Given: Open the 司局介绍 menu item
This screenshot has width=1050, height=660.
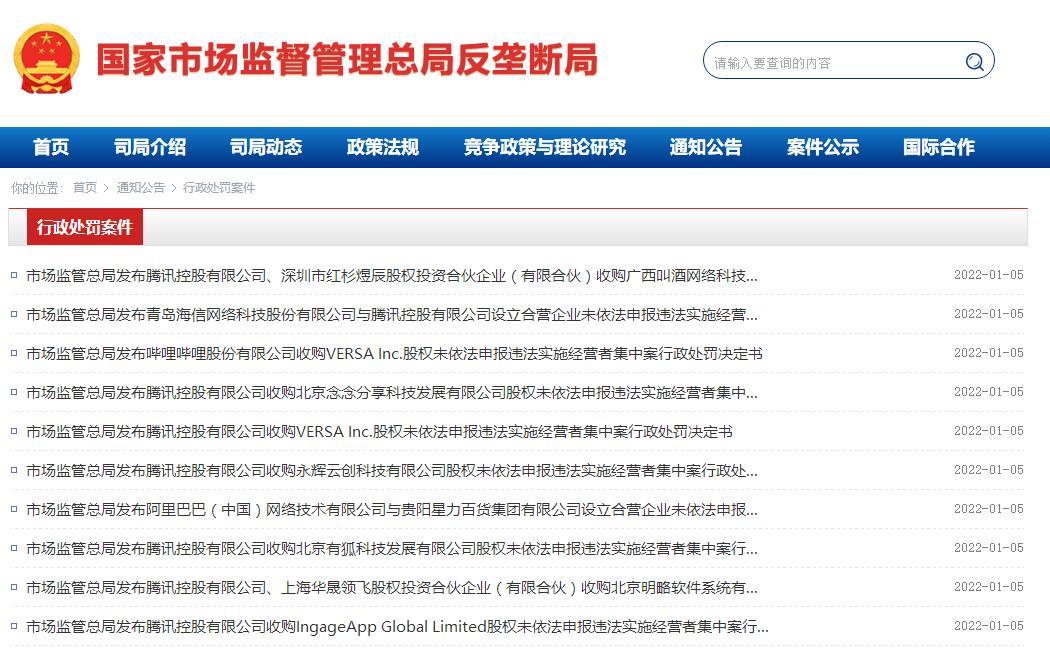Looking at the screenshot, I should [x=149, y=147].
